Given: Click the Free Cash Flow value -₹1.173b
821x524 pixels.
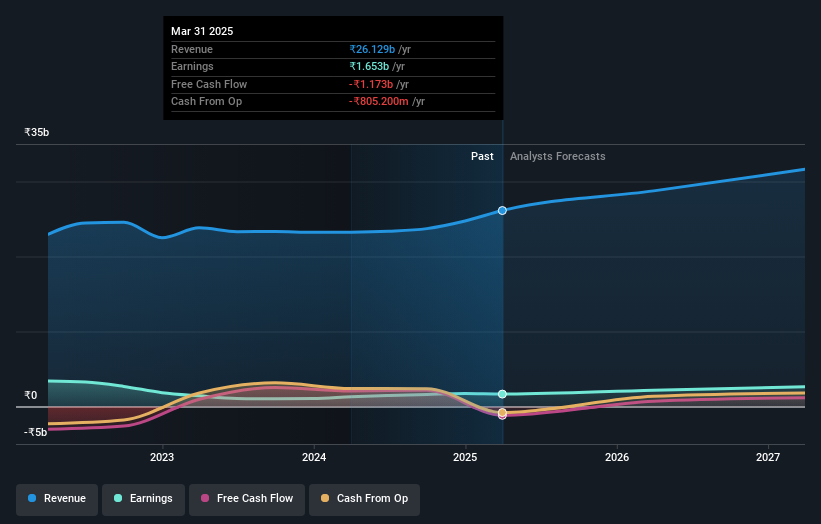Looking at the screenshot, I should (x=371, y=84).
